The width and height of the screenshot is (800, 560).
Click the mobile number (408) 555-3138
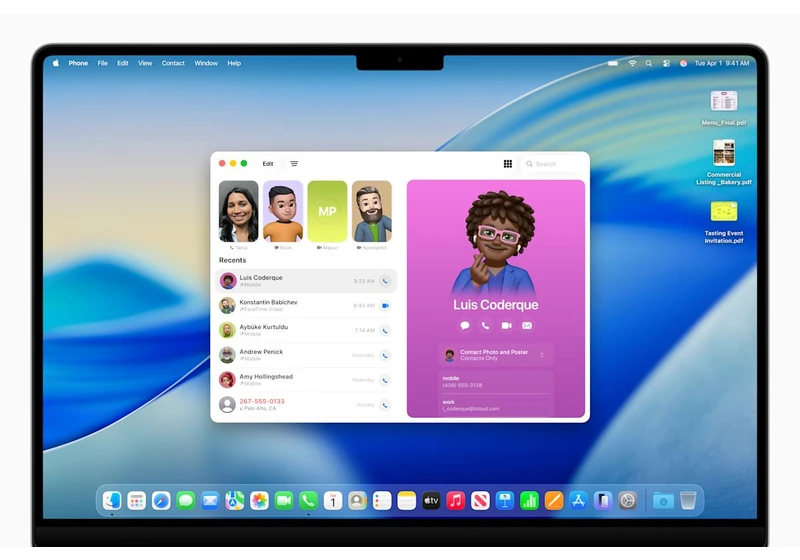pos(462,385)
